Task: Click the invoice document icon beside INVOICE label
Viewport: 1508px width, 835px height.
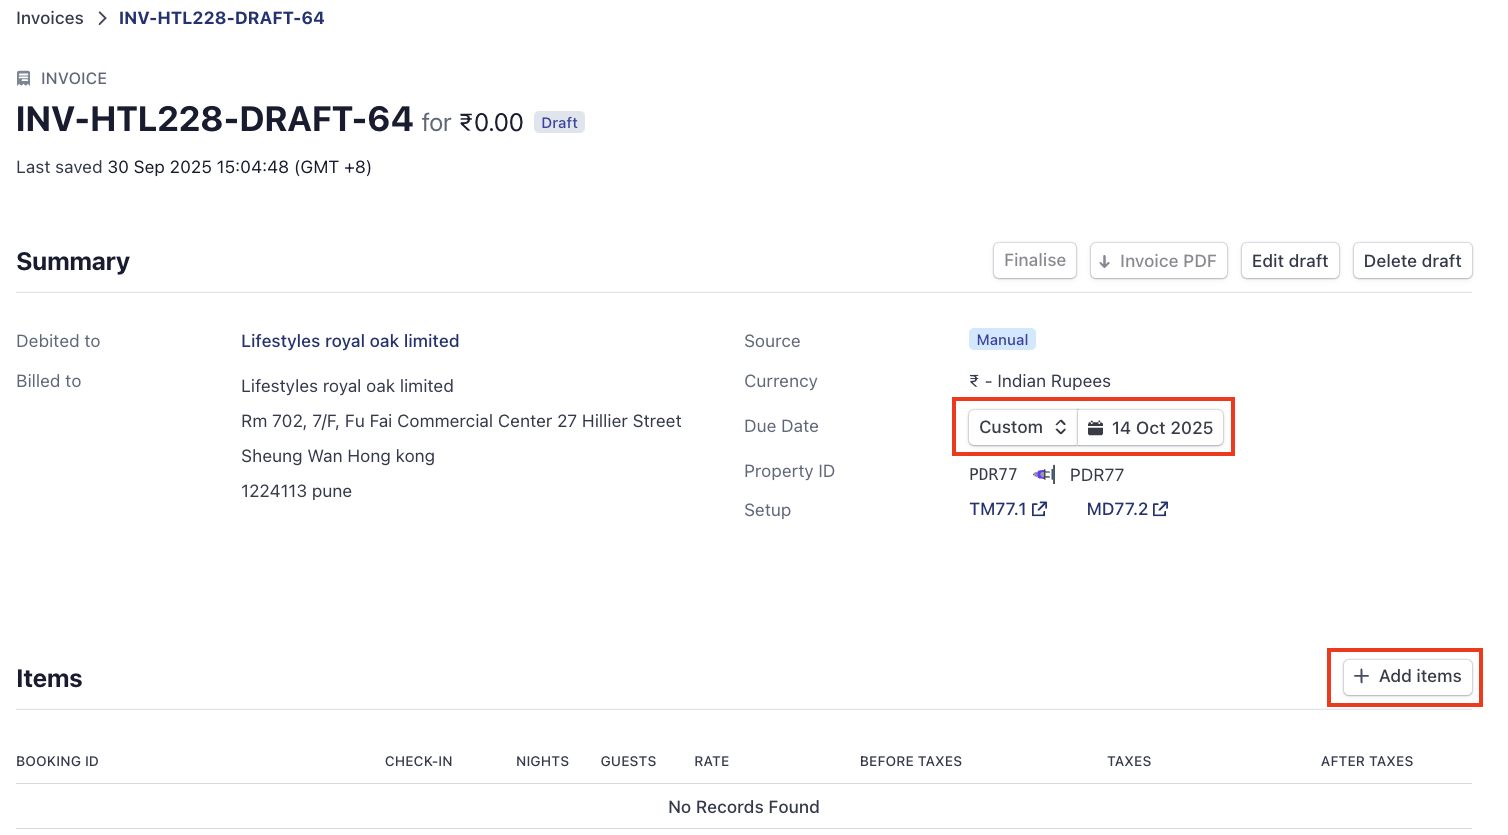Action: (24, 78)
